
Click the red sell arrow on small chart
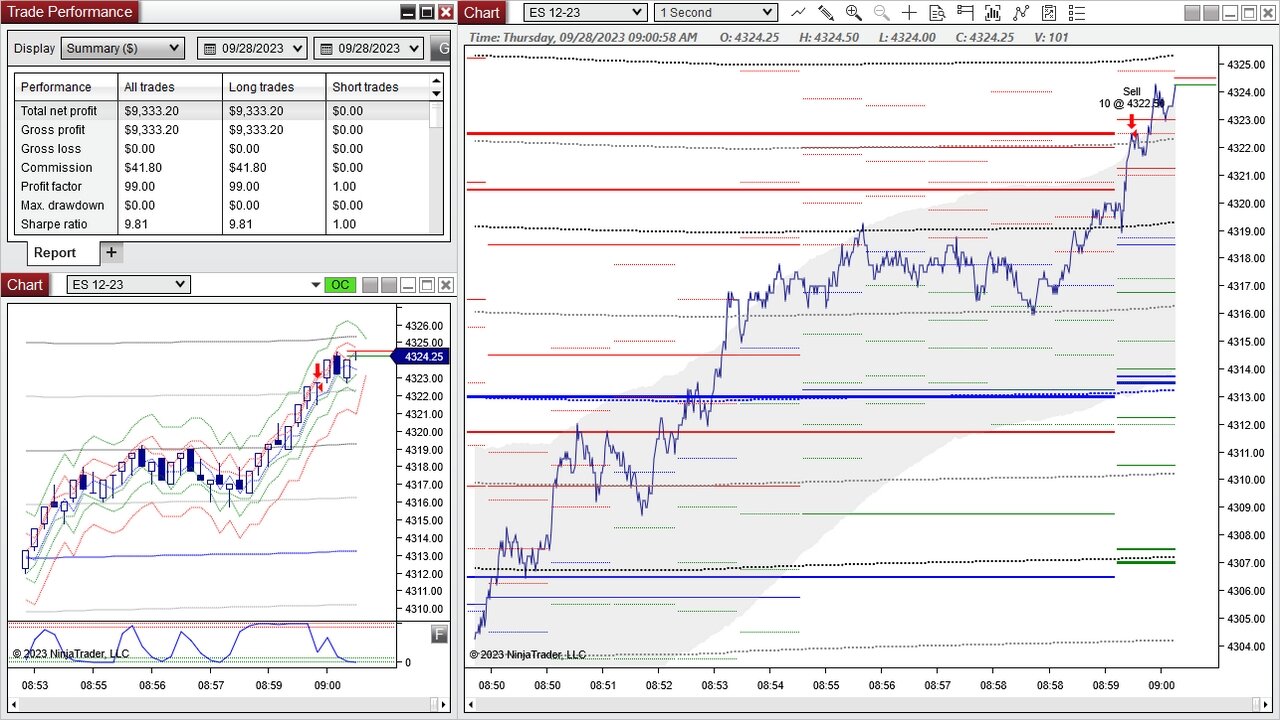coord(318,371)
